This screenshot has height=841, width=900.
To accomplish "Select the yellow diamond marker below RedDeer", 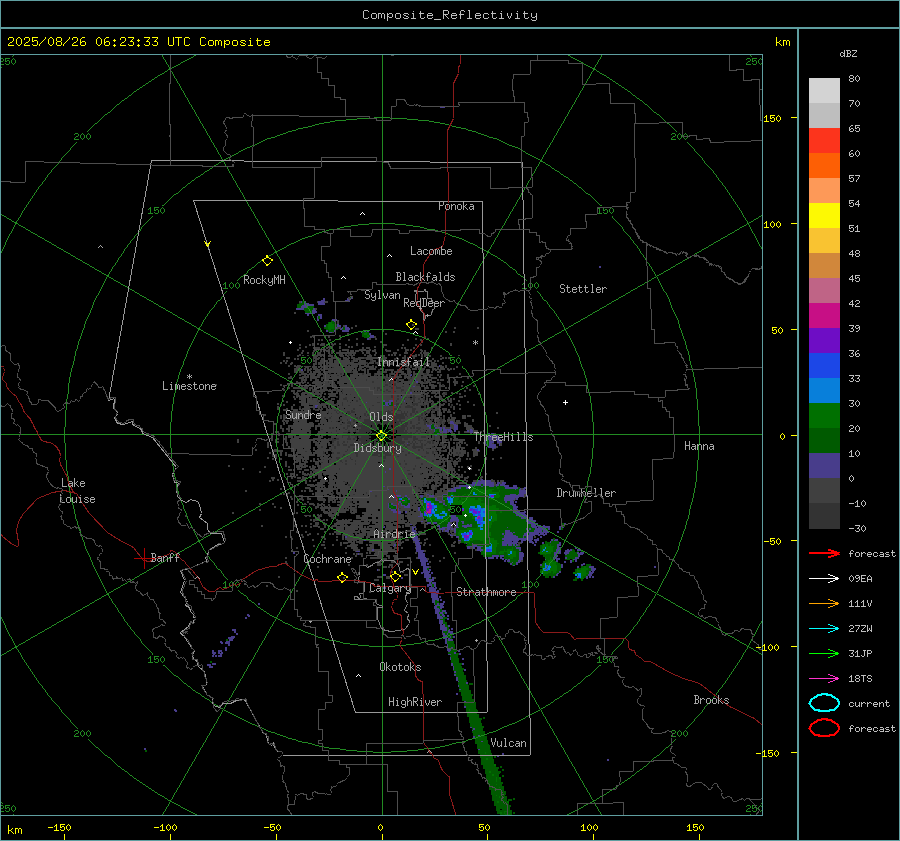I will point(412,325).
